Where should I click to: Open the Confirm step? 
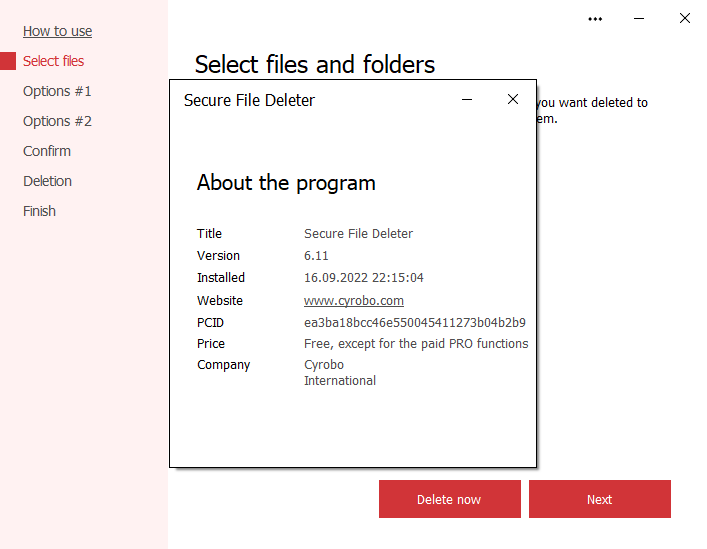coord(47,151)
